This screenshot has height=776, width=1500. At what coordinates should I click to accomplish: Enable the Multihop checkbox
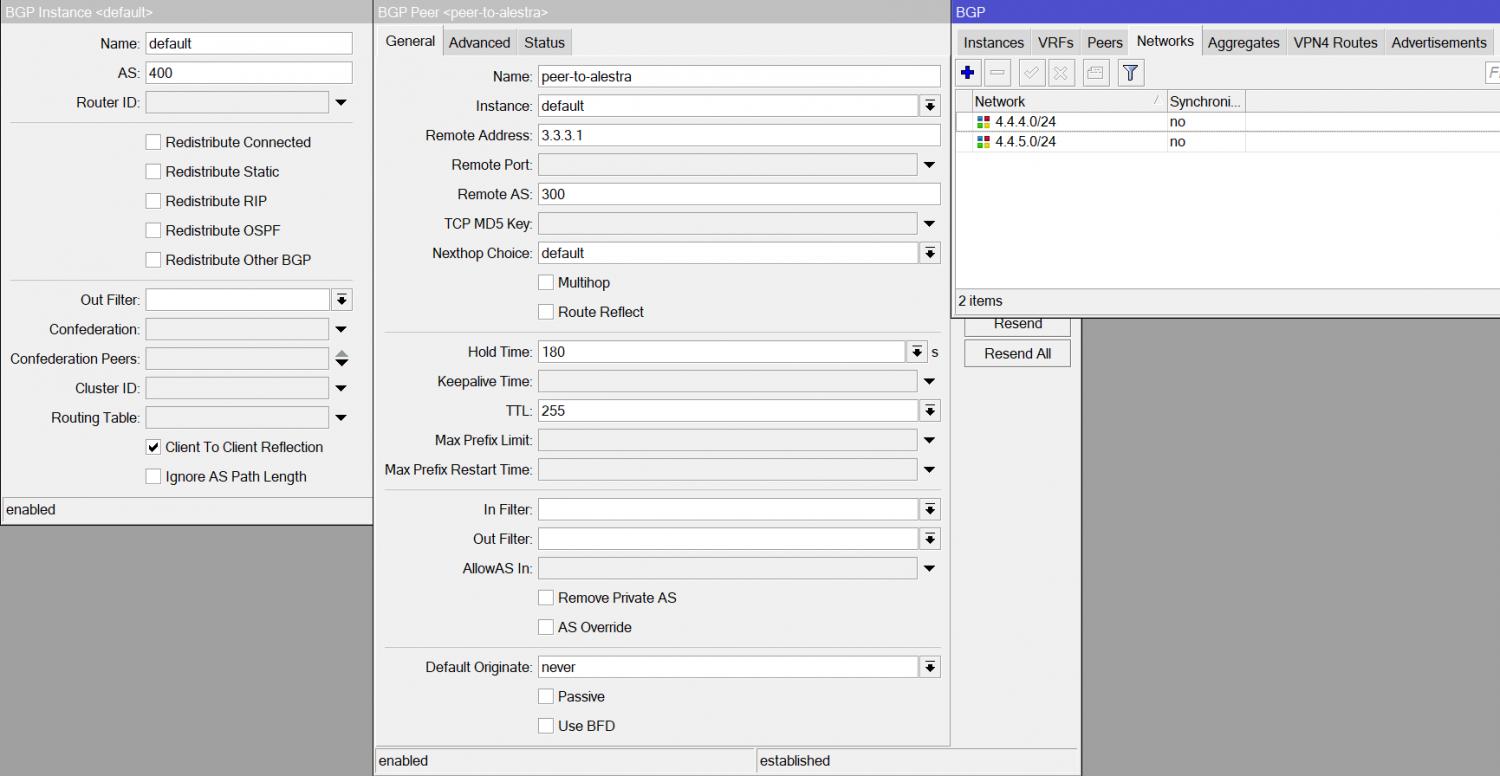[x=546, y=283]
